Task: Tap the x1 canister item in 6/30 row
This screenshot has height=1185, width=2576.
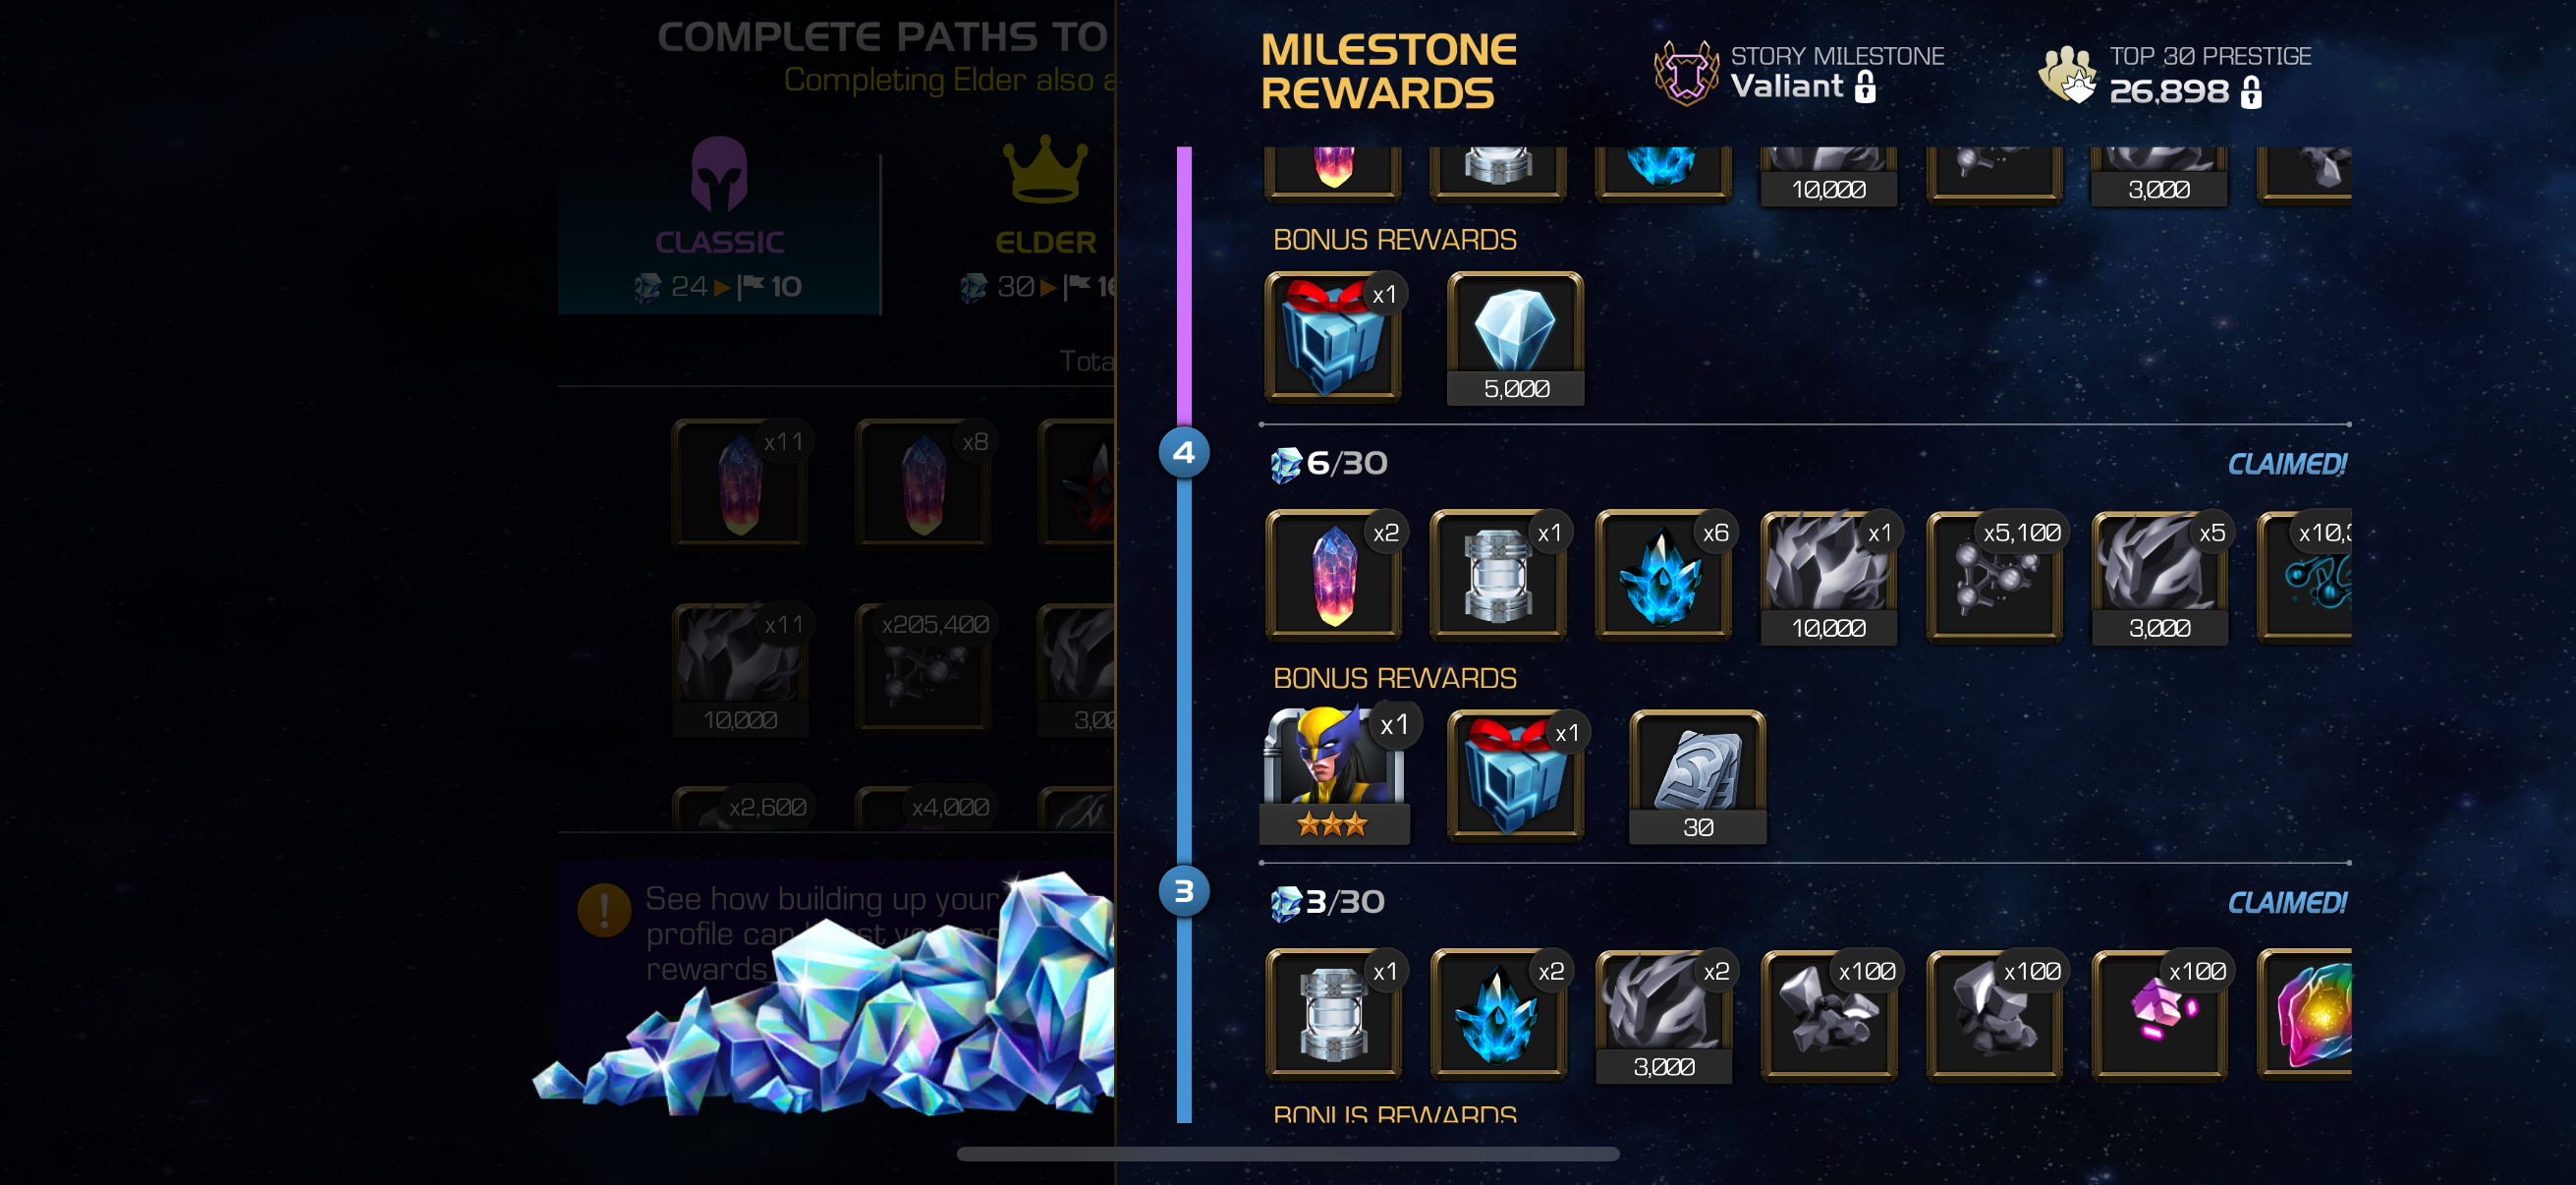Action: coord(1498,575)
